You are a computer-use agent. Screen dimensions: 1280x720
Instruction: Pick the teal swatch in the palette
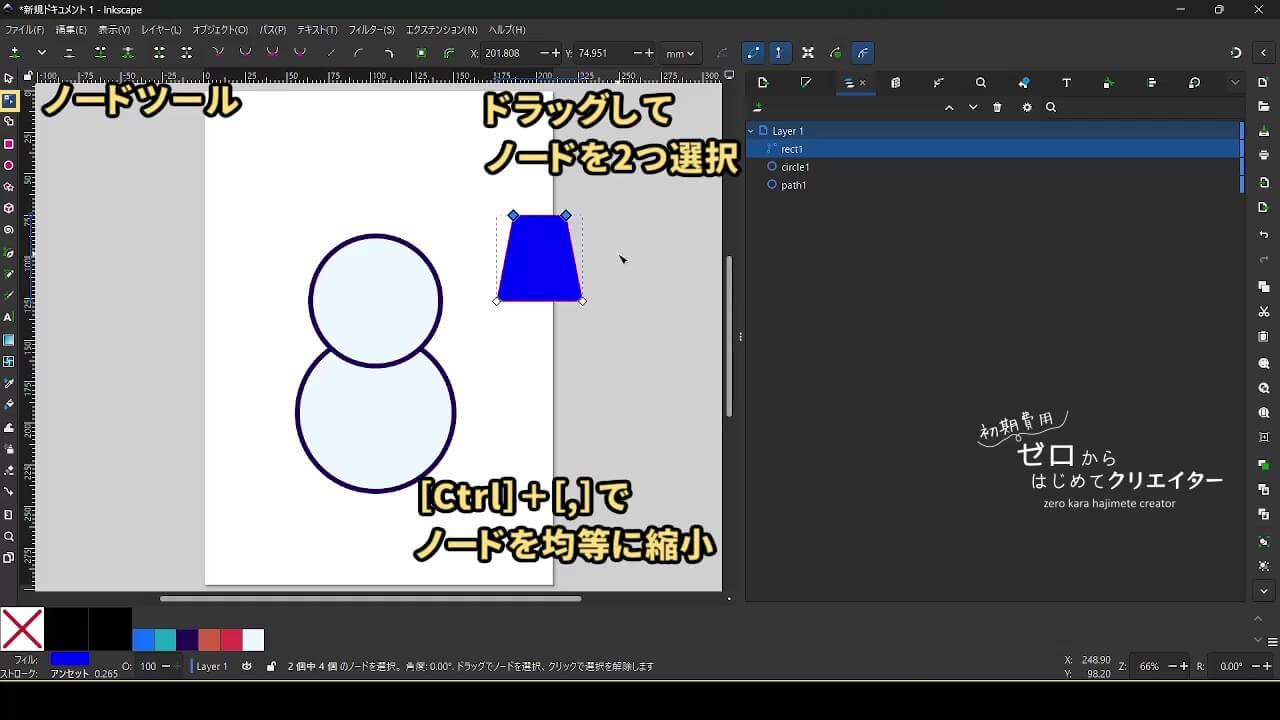(165, 640)
